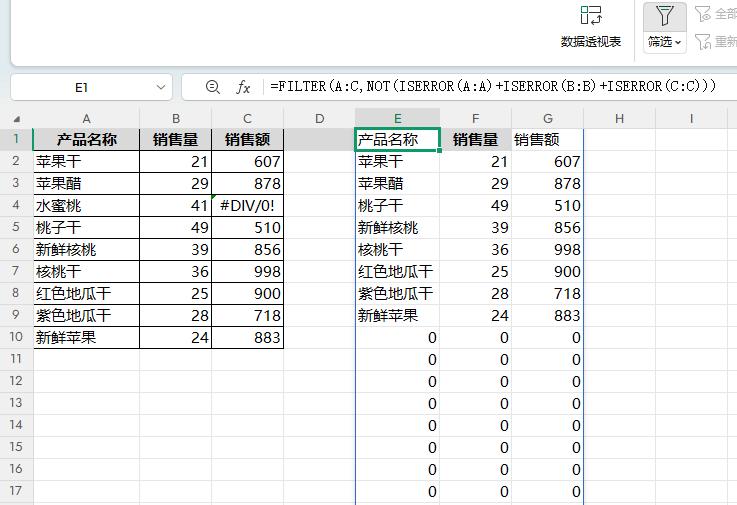Select cell A9 紫色地瓜干
Viewport: 737px width, 505px height.
coord(86,316)
